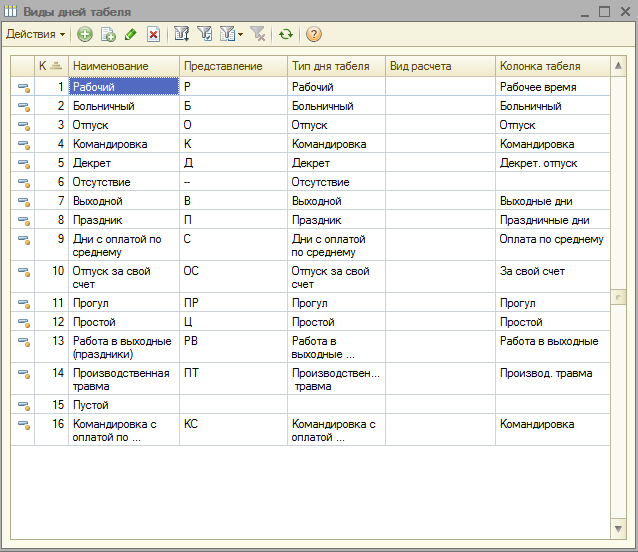
Task: Click the row icon for Рабочий entry
Action: coord(23,87)
